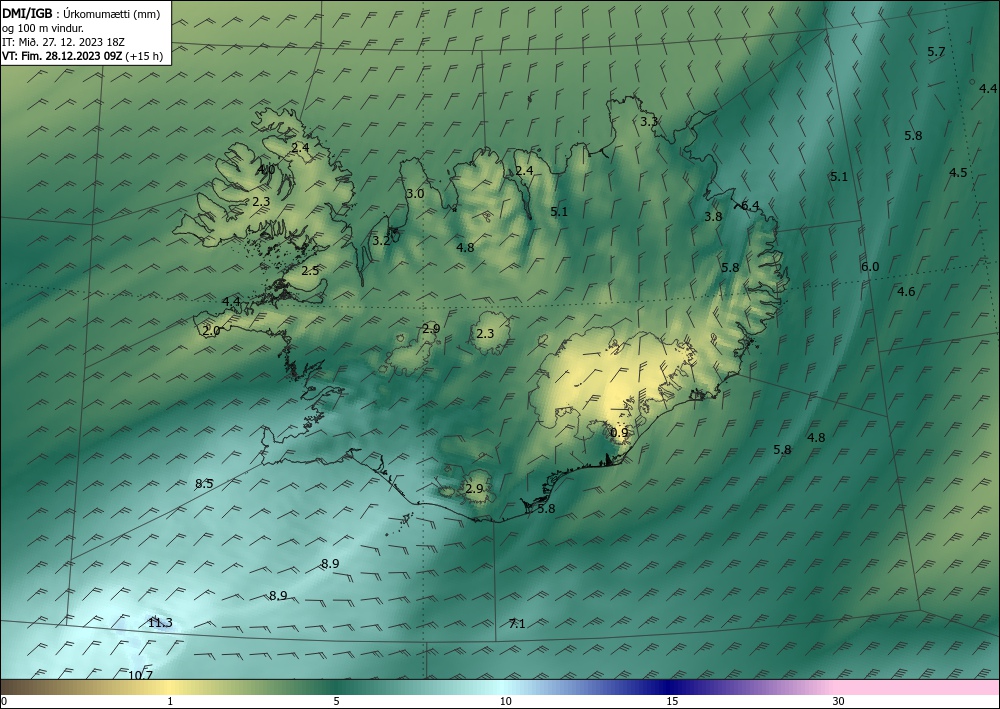1000x709 pixels.
Task: Click the 6.0 value east of Iceland
Action: pyautogui.click(x=870, y=267)
